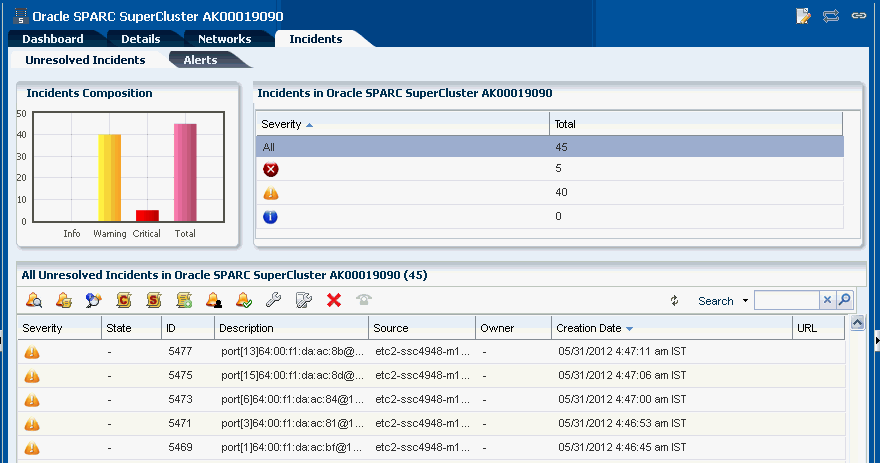The height and width of the screenshot is (463, 880).
Task: Click the red X close-incident icon
Action: coord(334,300)
